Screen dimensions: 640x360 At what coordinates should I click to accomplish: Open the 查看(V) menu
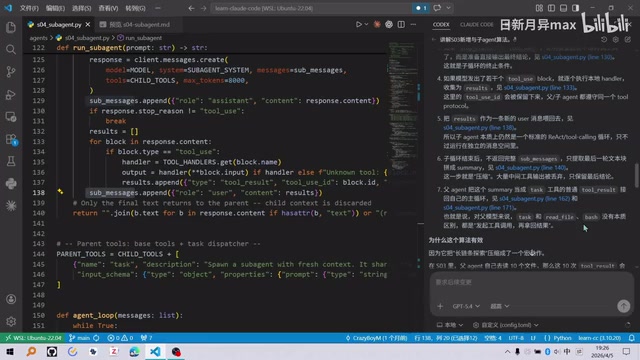click(108, 8)
